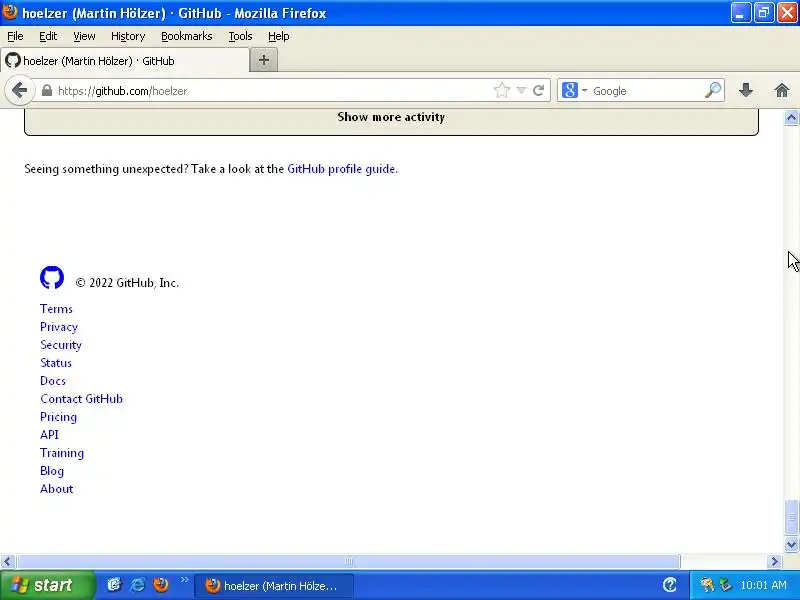The height and width of the screenshot is (600, 800).
Task: Reload the page with the refresh icon
Action: pyautogui.click(x=538, y=91)
